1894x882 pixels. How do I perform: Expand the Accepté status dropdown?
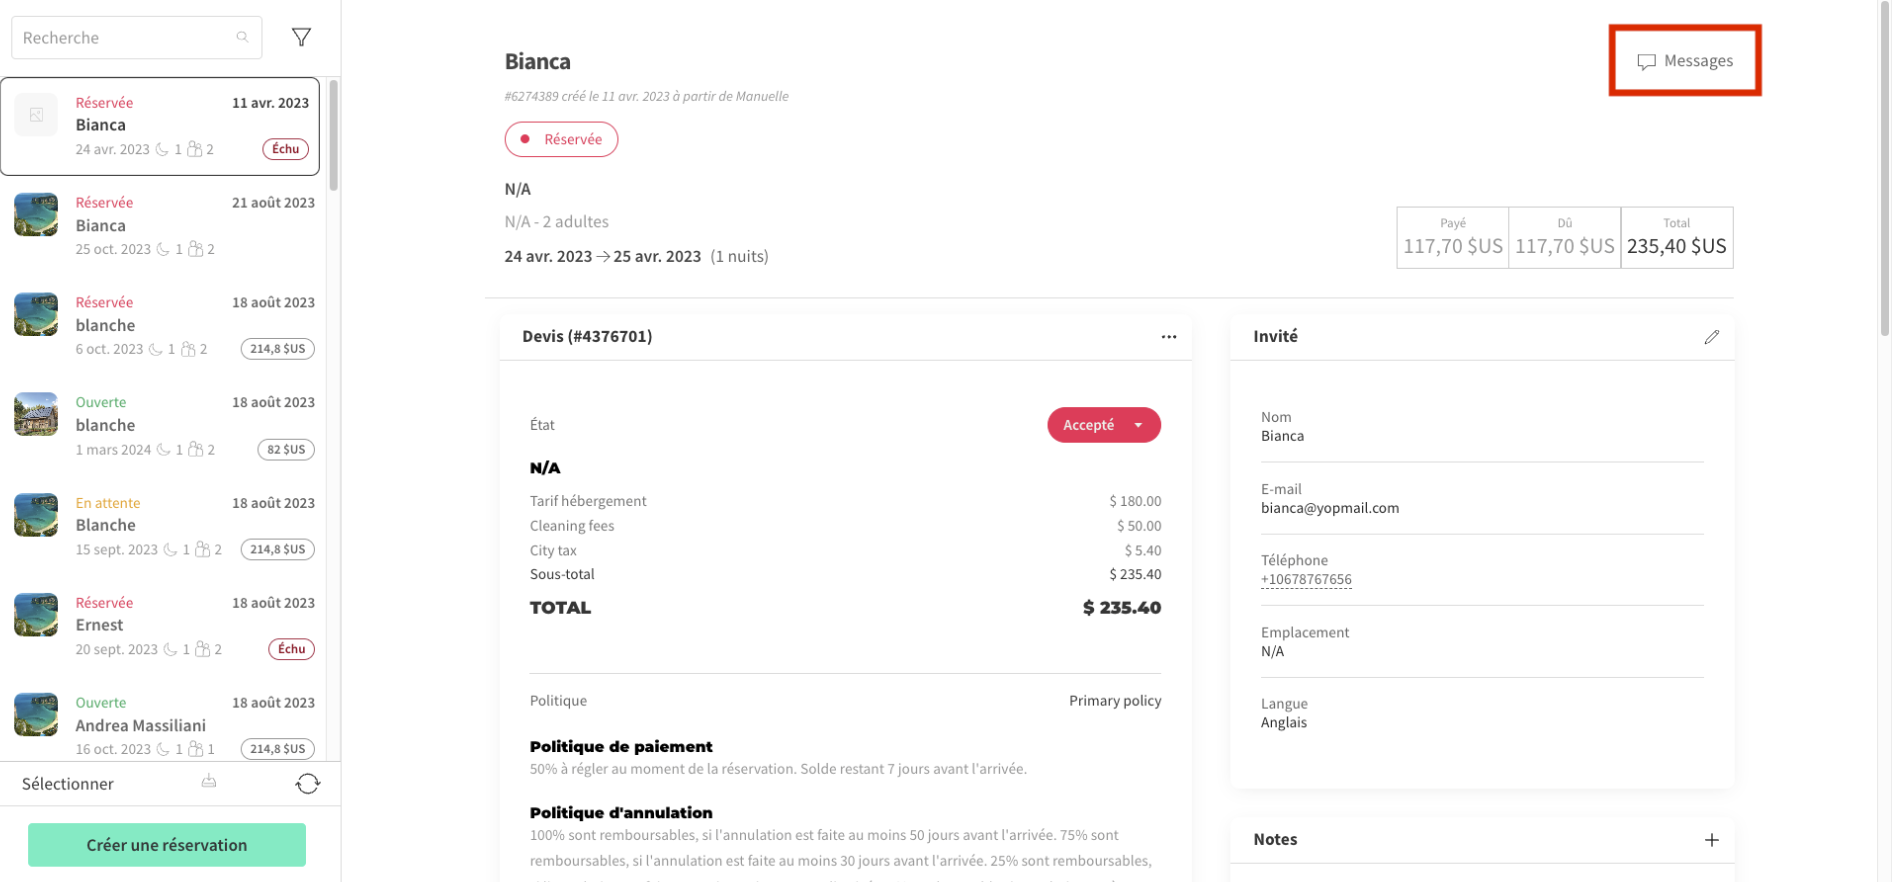[x=1138, y=425]
